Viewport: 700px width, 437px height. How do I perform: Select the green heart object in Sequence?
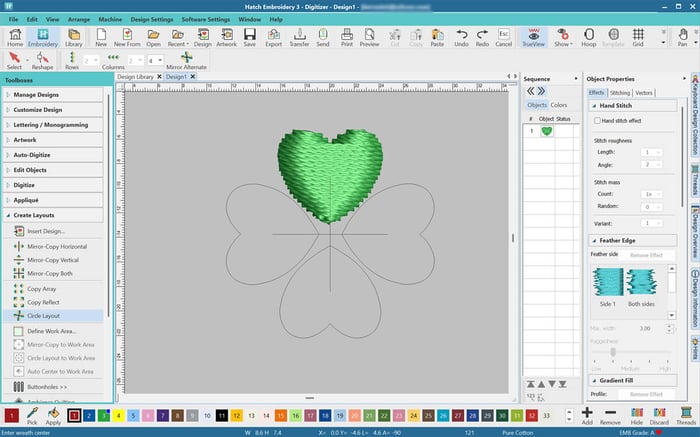coord(547,131)
